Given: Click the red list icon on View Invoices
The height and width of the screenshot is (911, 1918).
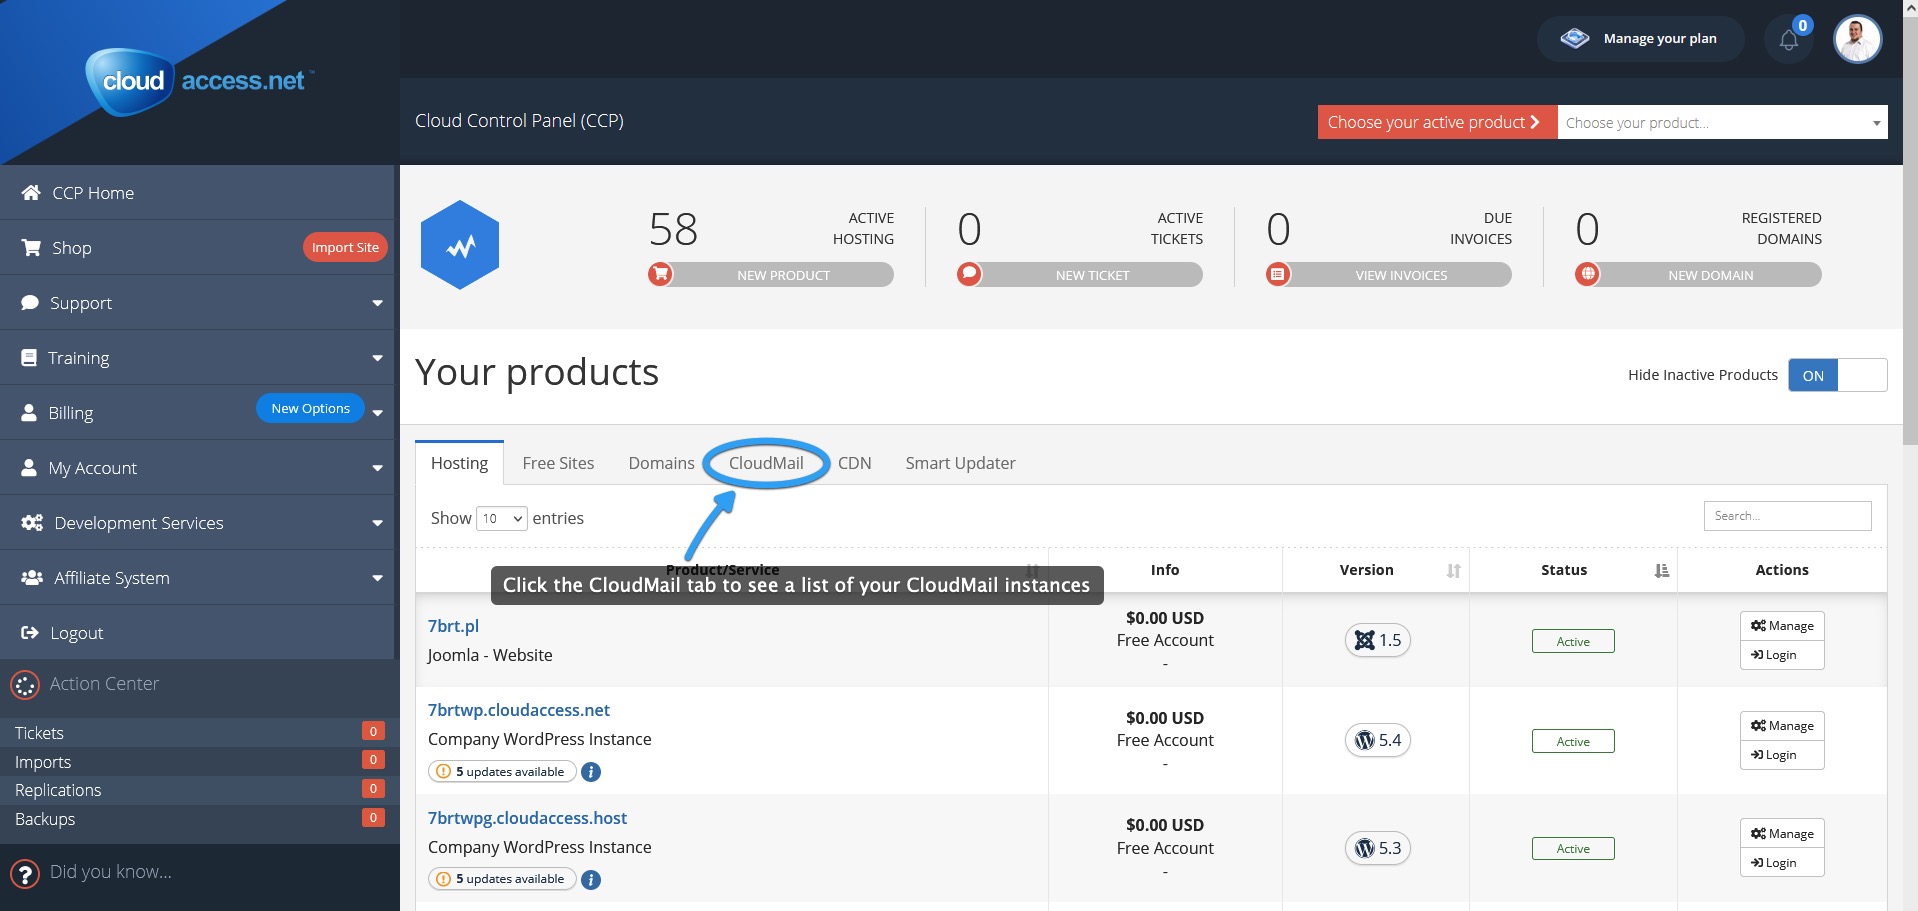Looking at the screenshot, I should (1278, 274).
